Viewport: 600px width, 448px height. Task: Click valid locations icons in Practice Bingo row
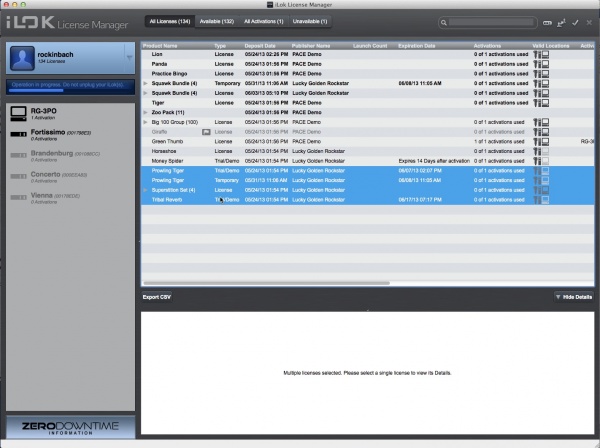click(x=541, y=74)
